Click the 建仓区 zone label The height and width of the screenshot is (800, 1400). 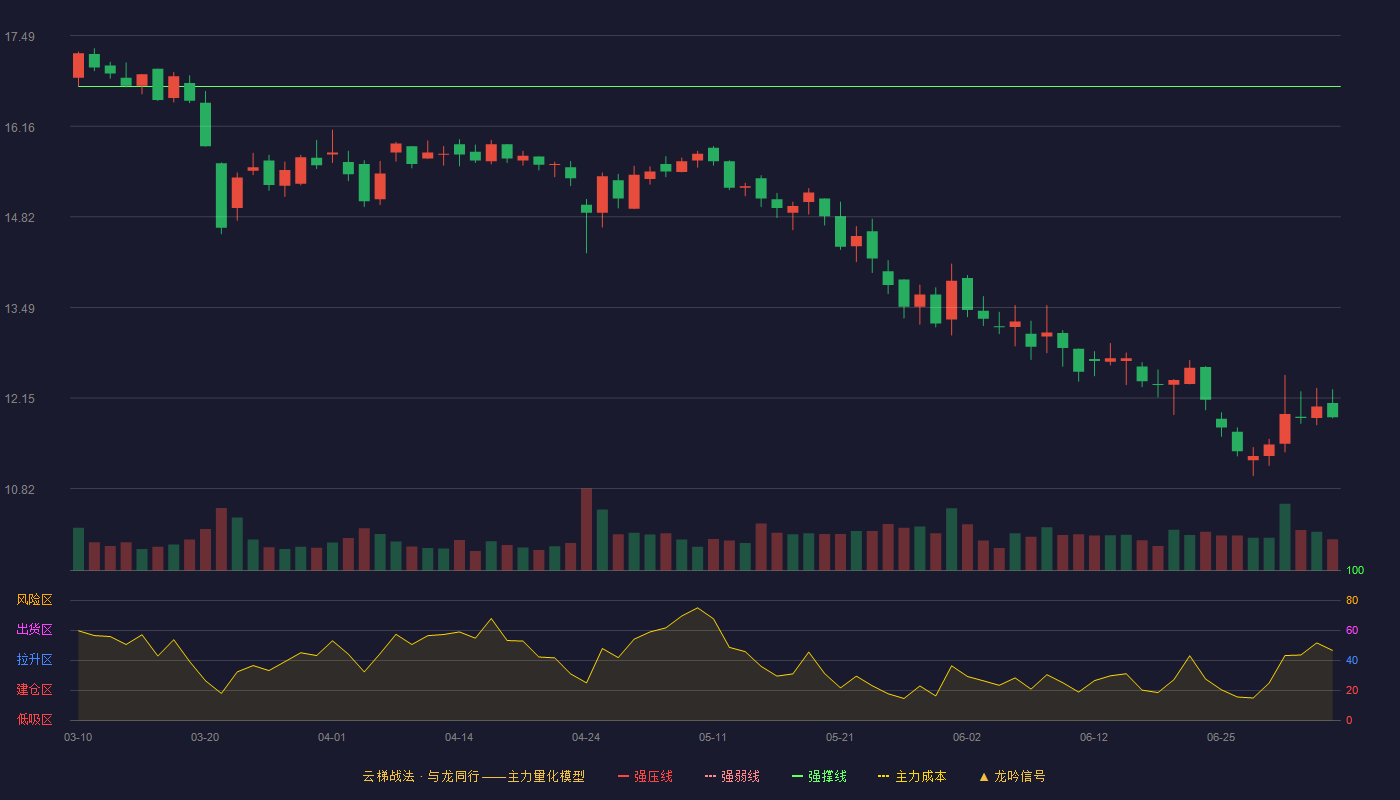34,690
